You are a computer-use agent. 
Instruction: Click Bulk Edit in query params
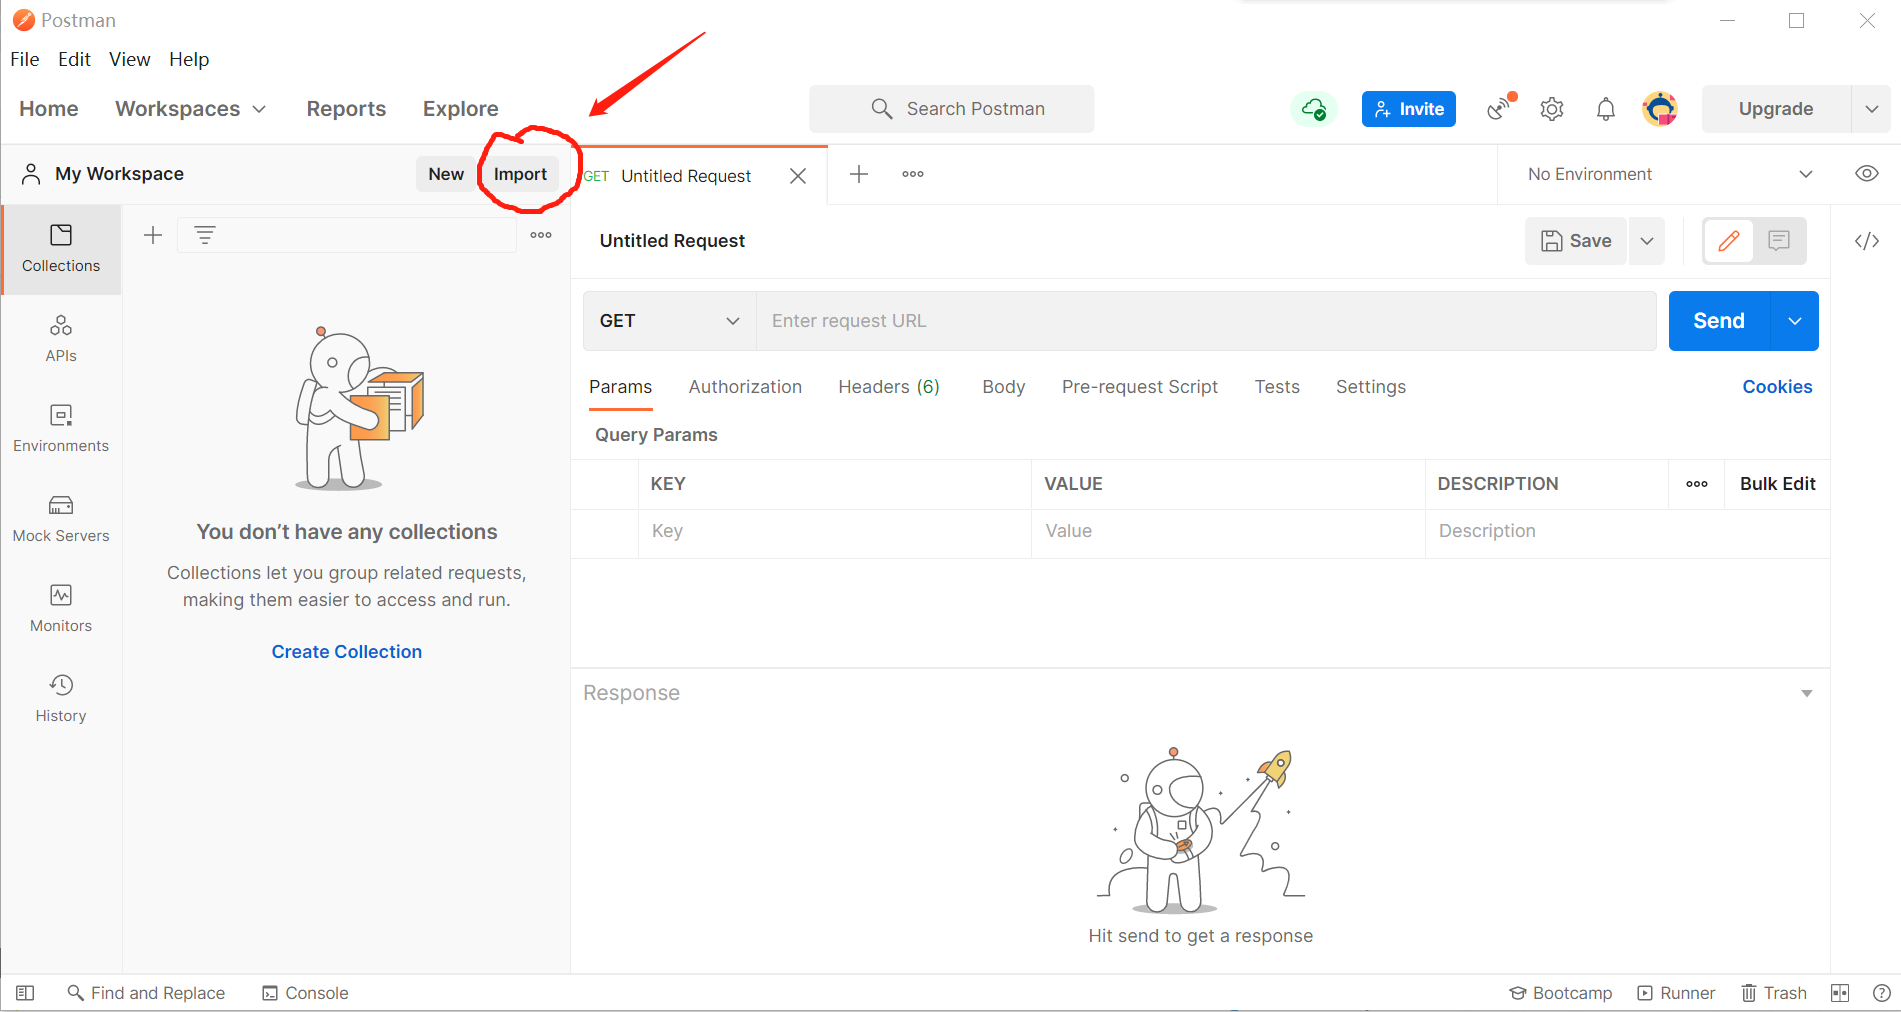1777,484
